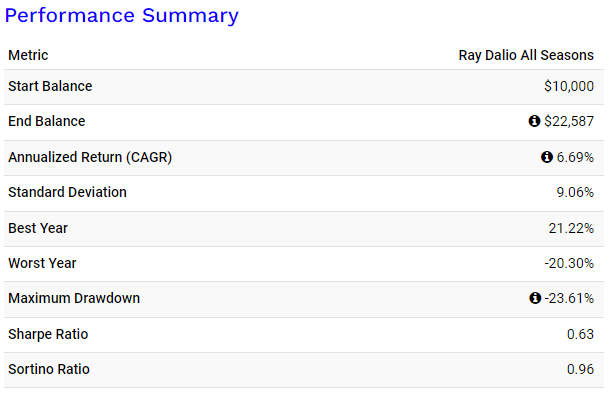Image resolution: width=611 pixels, height=395 pixels.
Task: Select the 6.69% value
Action: tap(575, 157)
